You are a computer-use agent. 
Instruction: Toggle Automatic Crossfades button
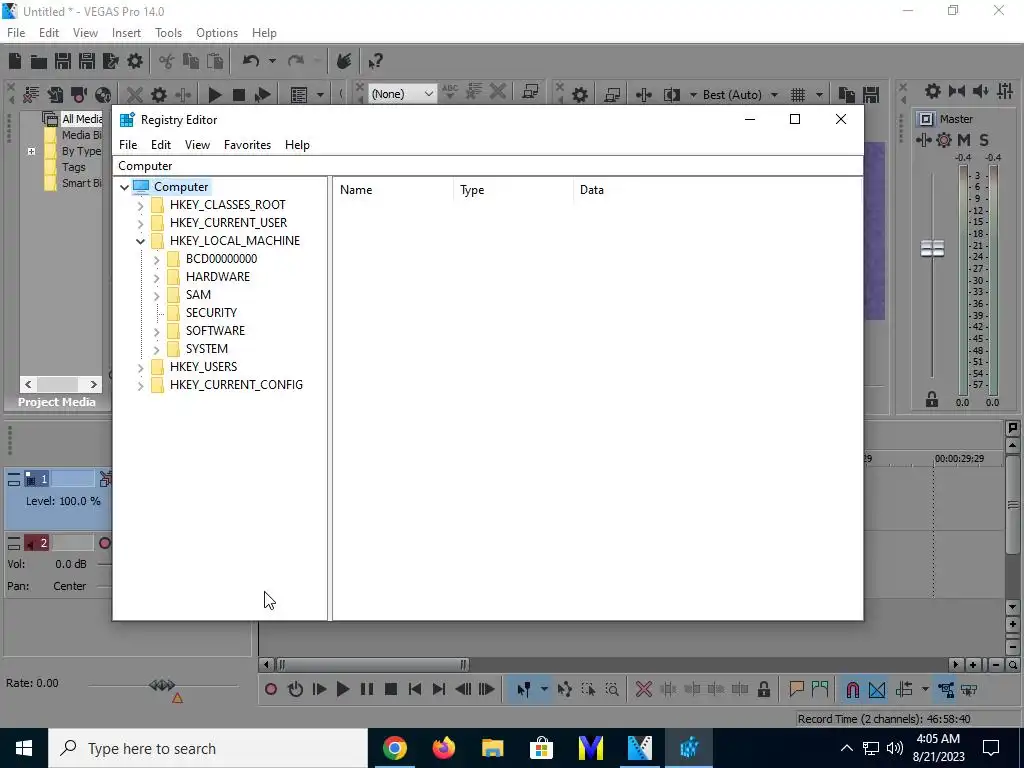pos(877,689)
